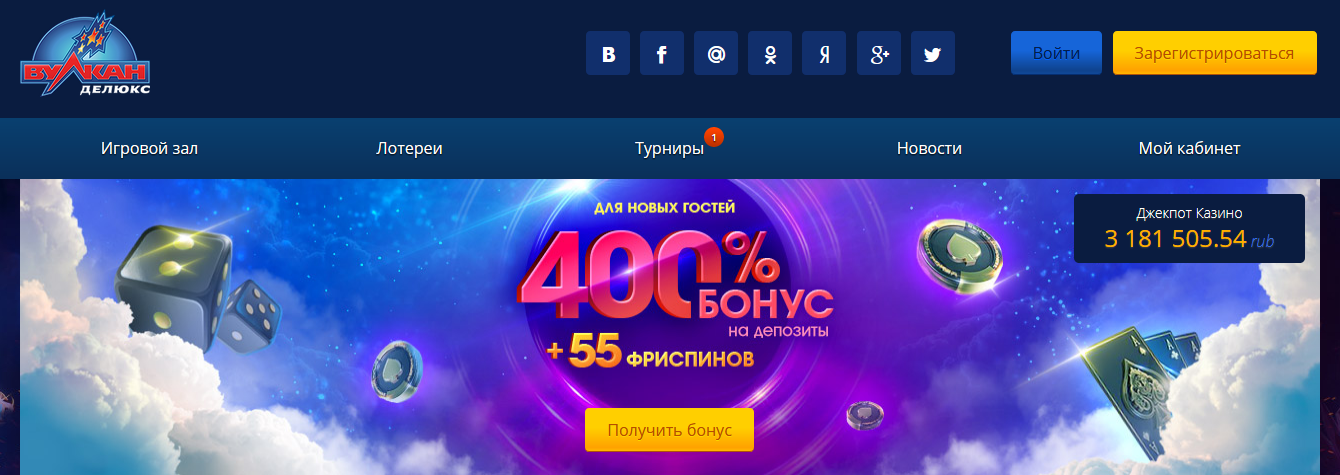Screen dimensions: 1340x475
Task: Go to the Турниры section
Action: 669,148
